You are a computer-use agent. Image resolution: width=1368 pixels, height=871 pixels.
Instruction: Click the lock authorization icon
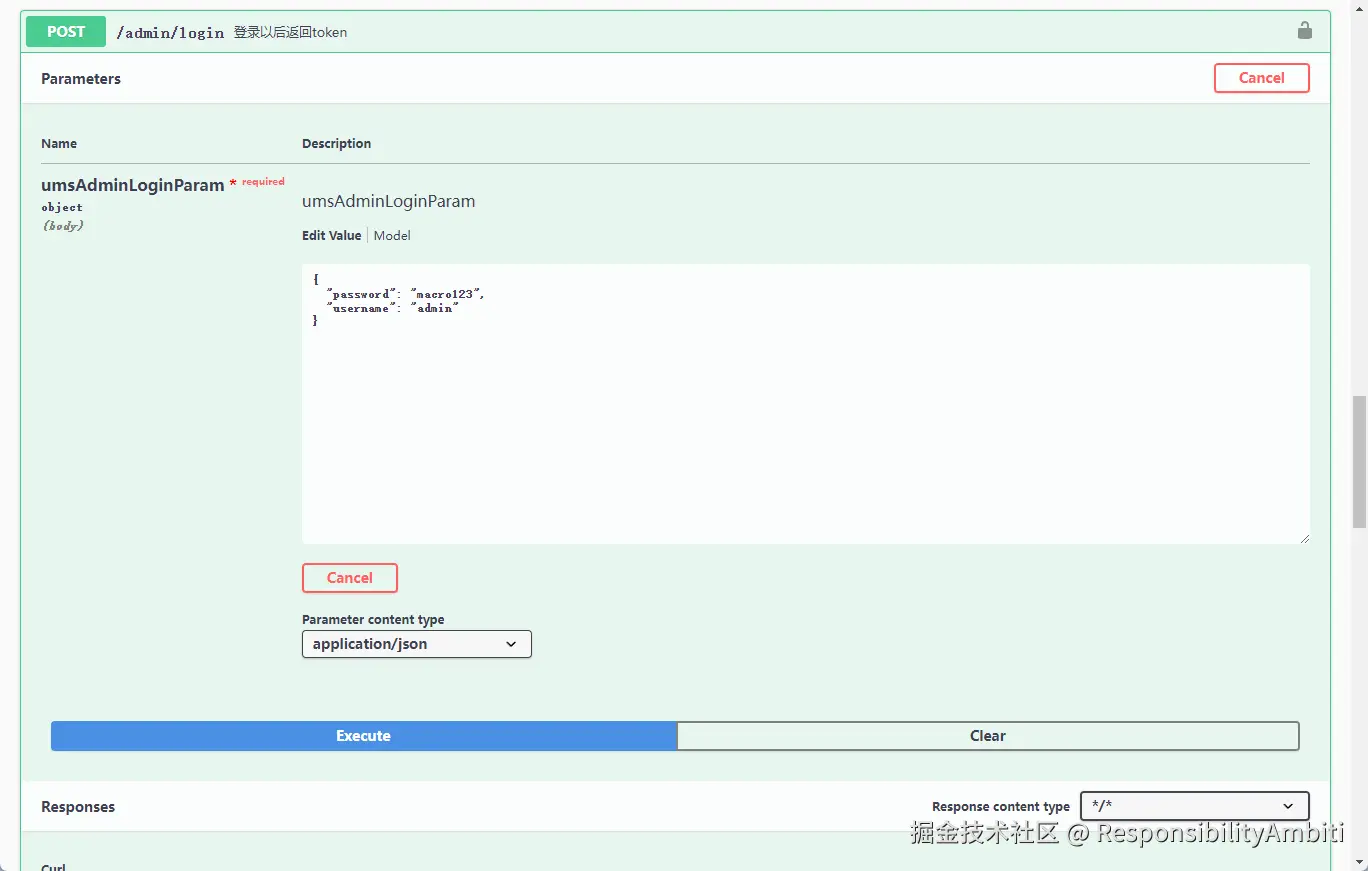(1304, 30)
